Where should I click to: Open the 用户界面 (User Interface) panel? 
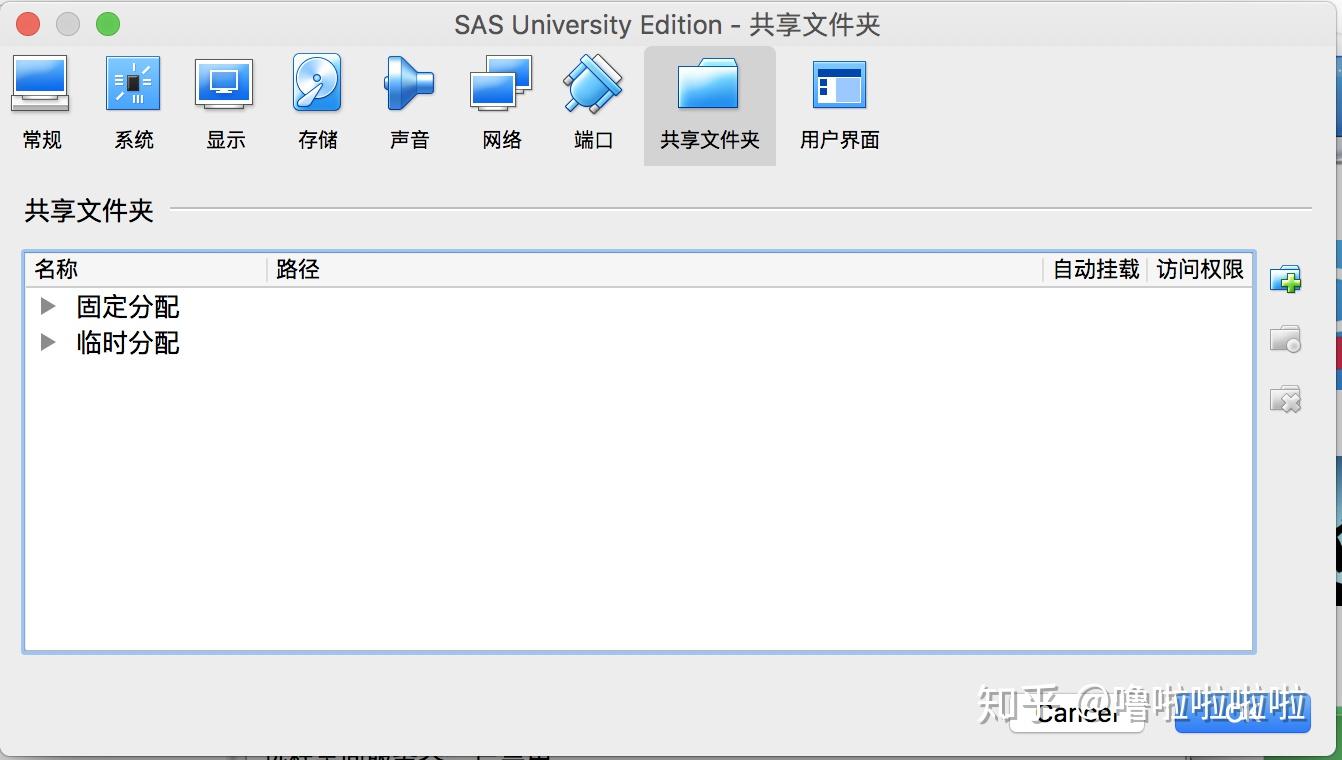[839, 100]
